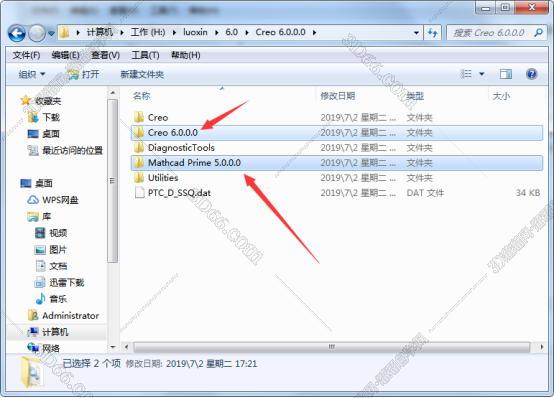Select 音乐 library in the sidebar
The image size is (554, 398).
(x=58, y=299)
